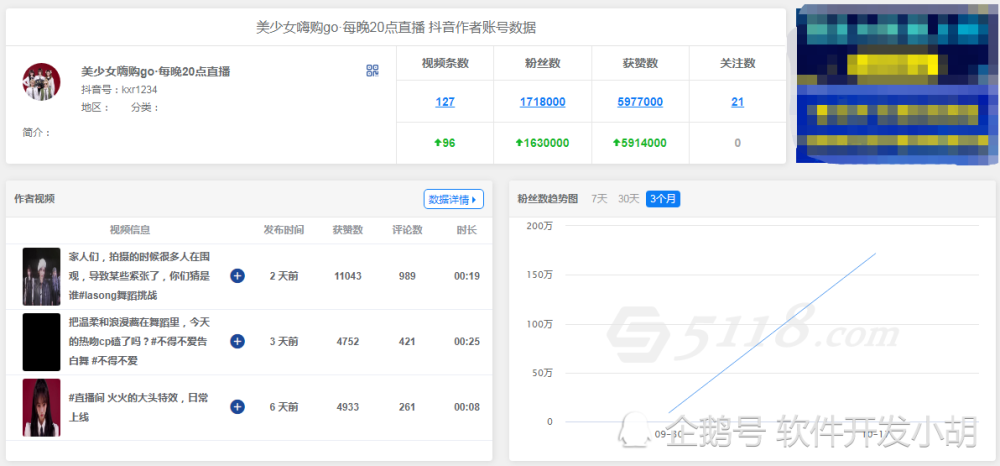Click the account avatar image

[x=41, y=82]
